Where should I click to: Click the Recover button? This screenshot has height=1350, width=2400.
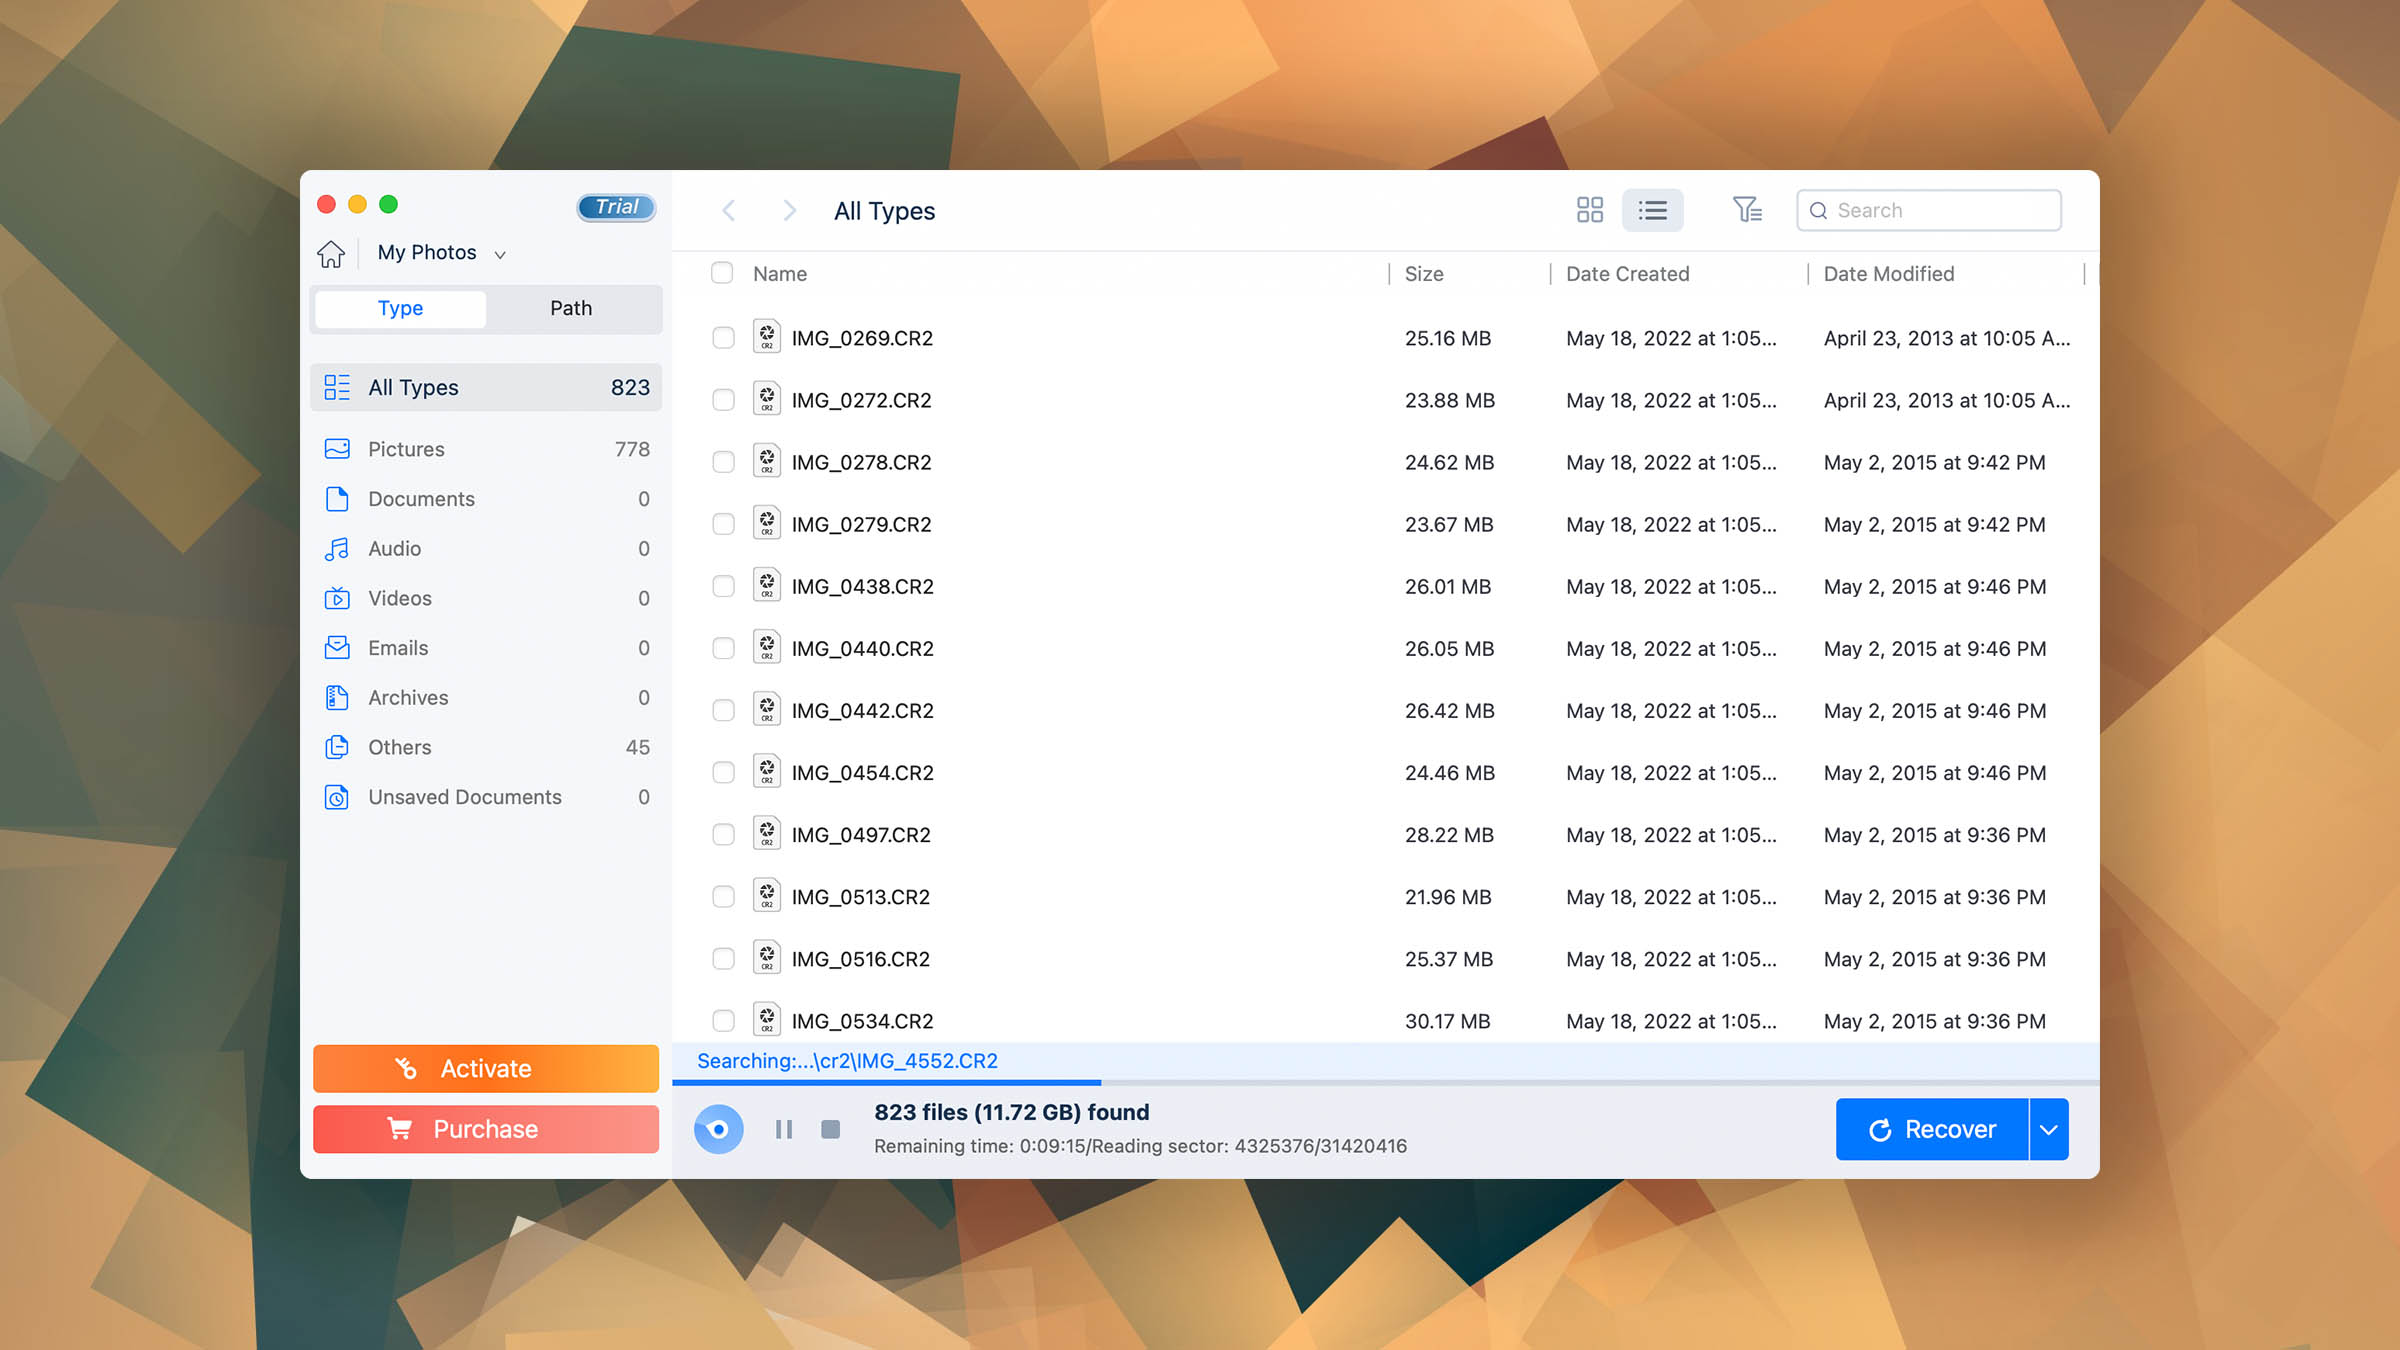(1932, 1129)
